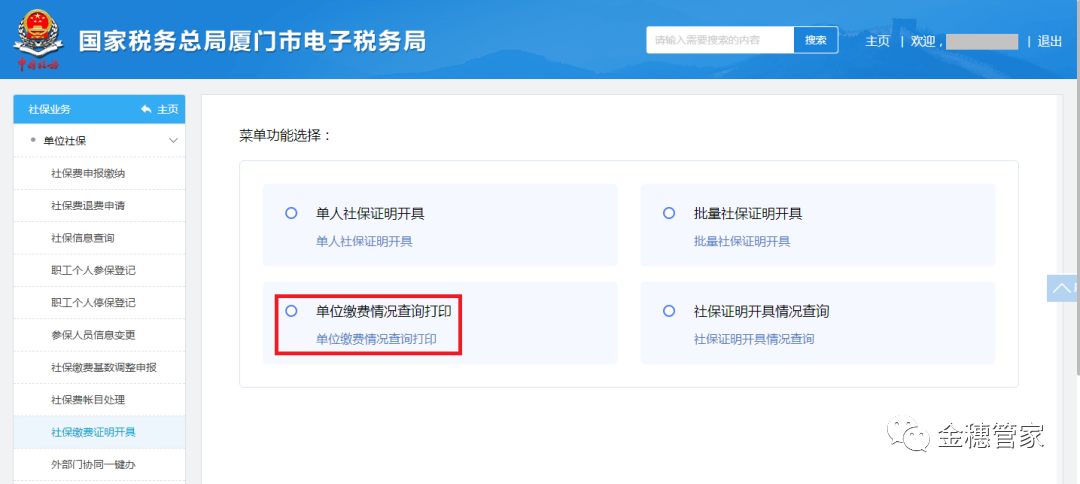
Task: Click 批量社保证明开具 card title
Action: (748, 213)
